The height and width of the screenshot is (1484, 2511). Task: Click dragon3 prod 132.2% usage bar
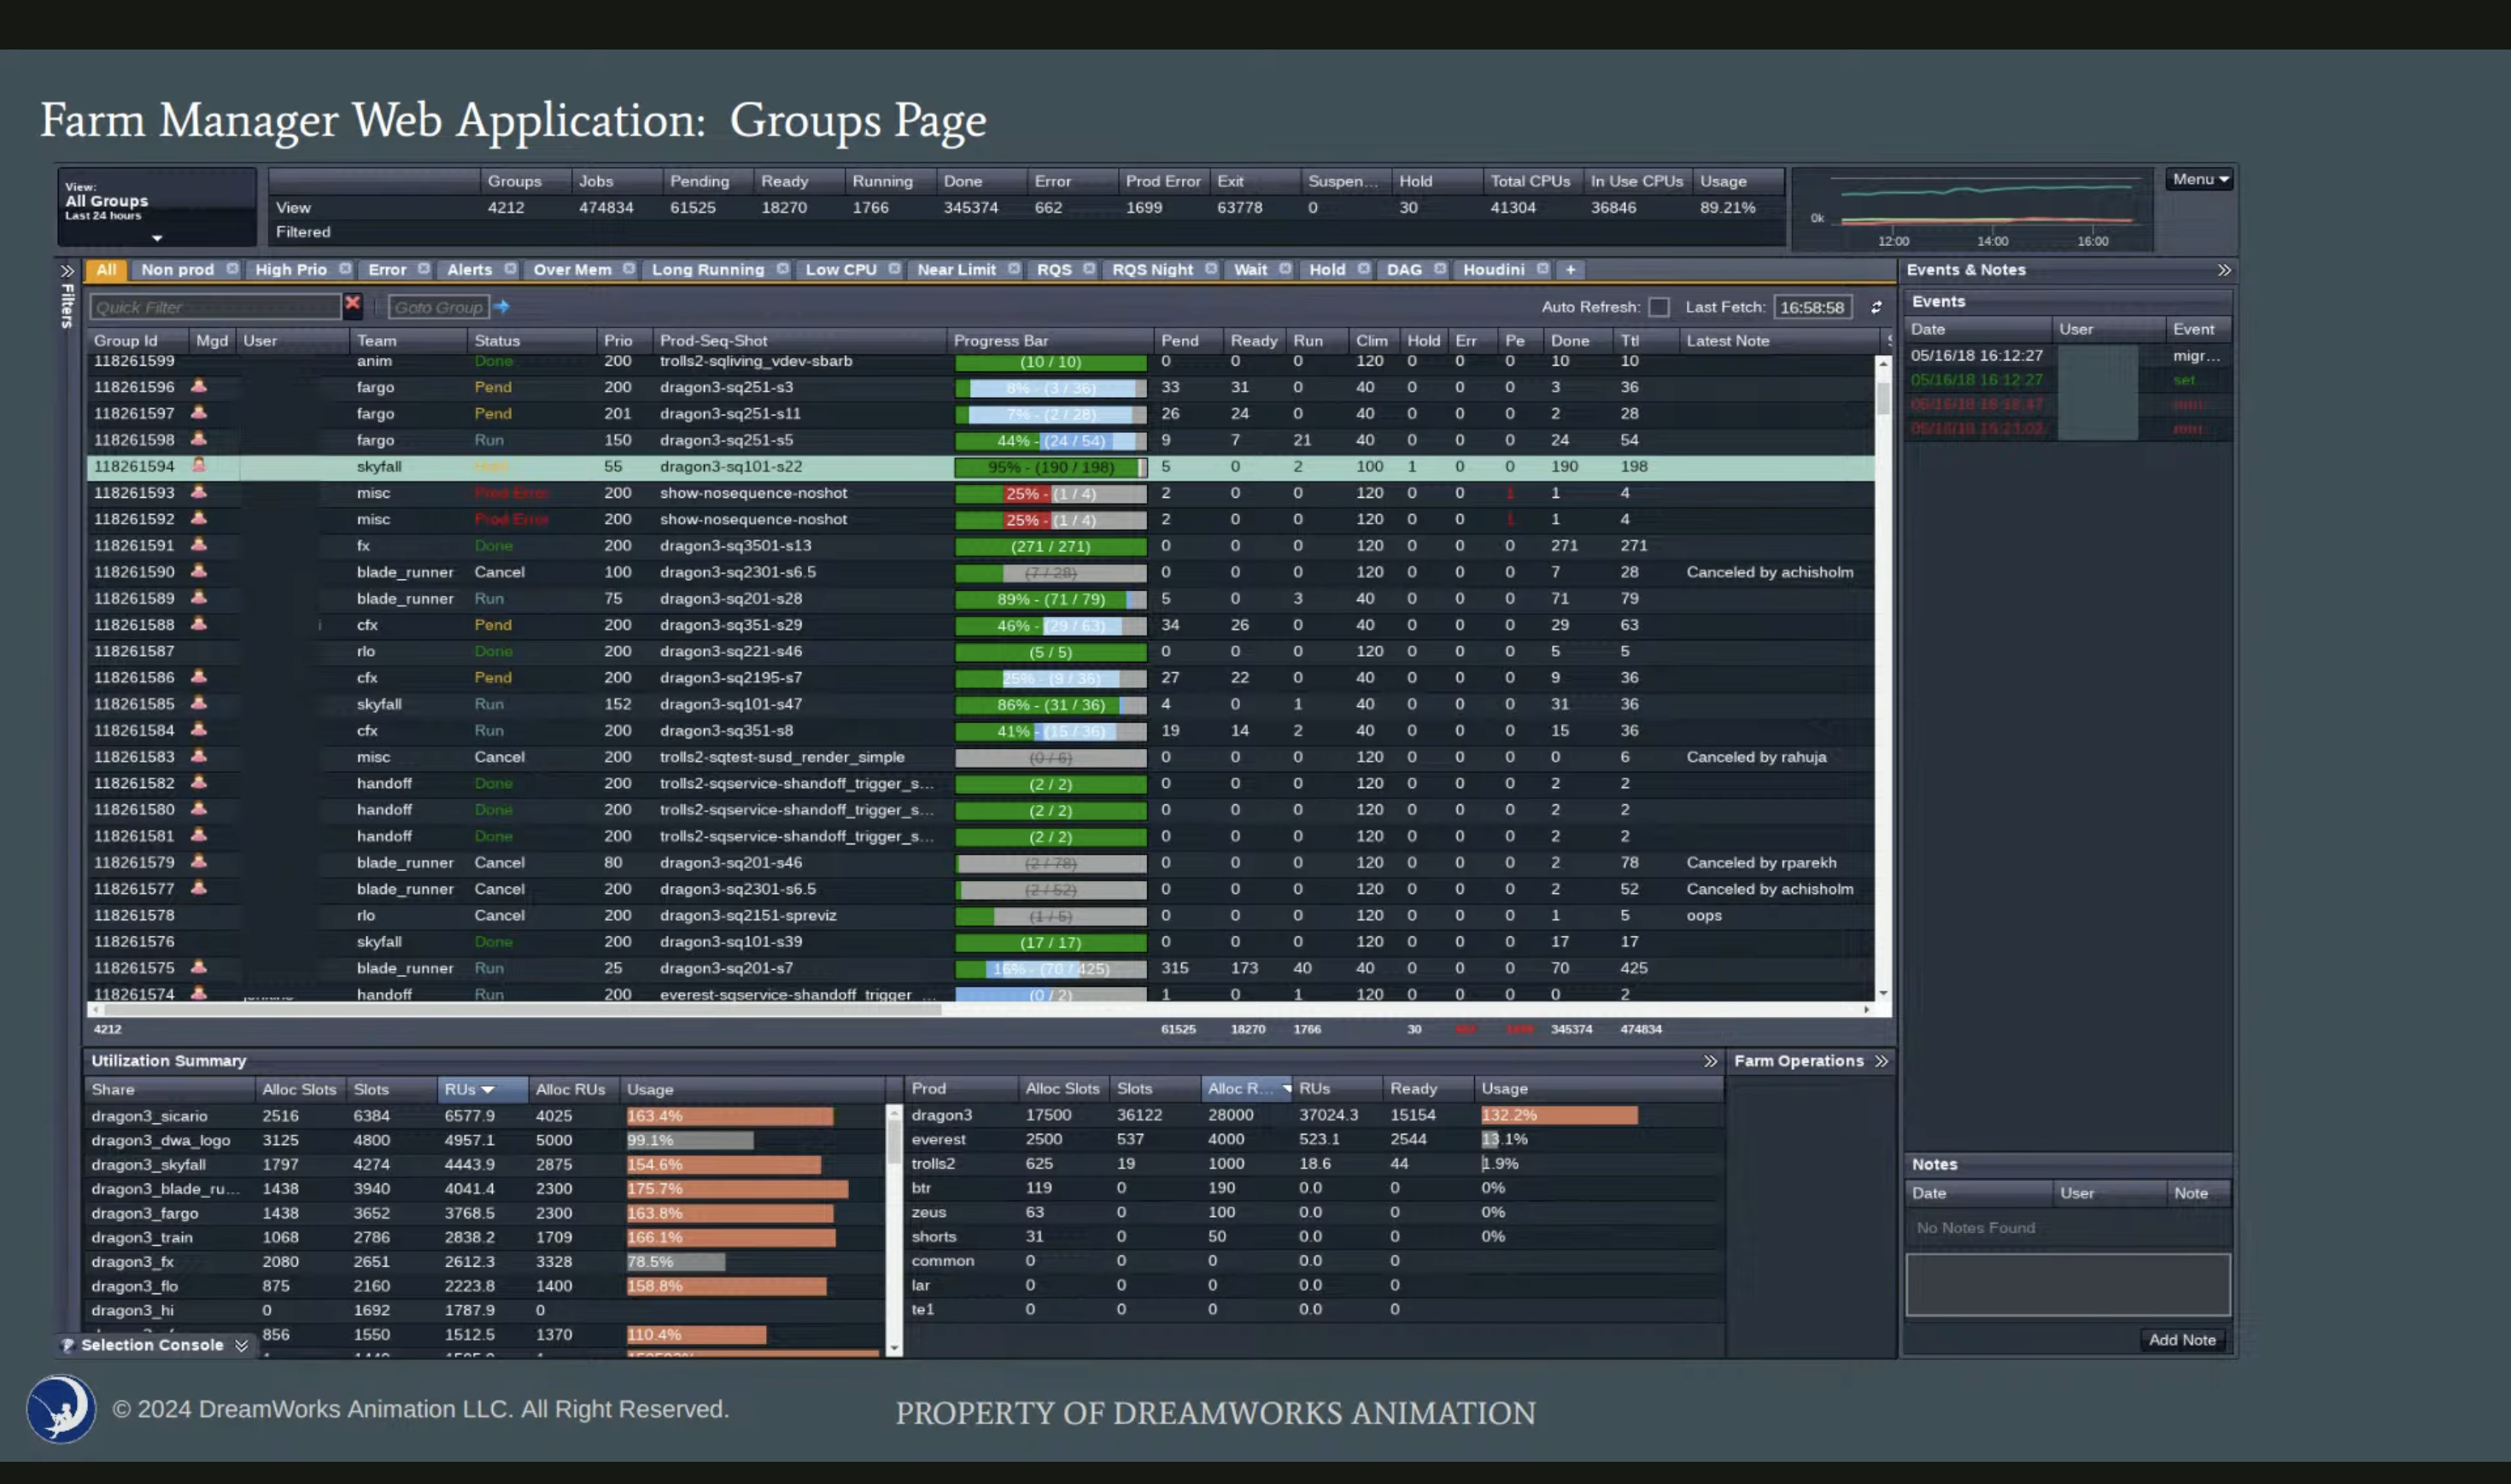tap(1559, 1115)
